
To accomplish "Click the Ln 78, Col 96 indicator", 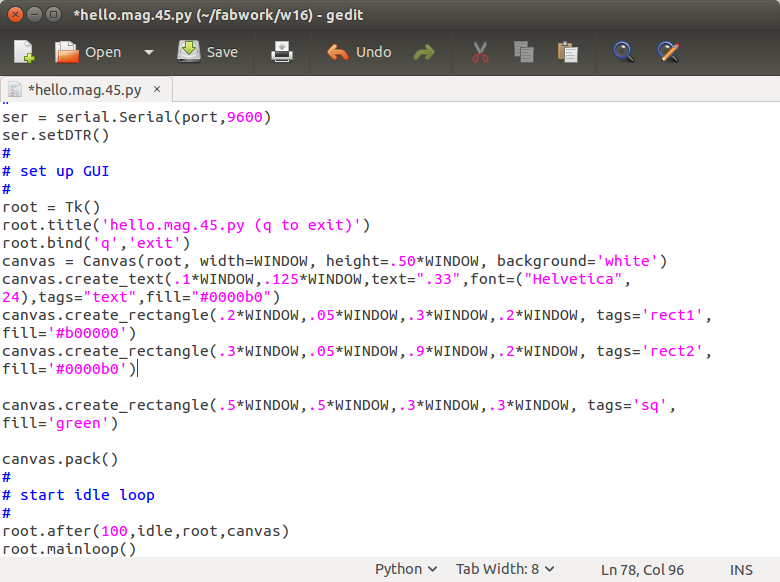I will [642, 570].
